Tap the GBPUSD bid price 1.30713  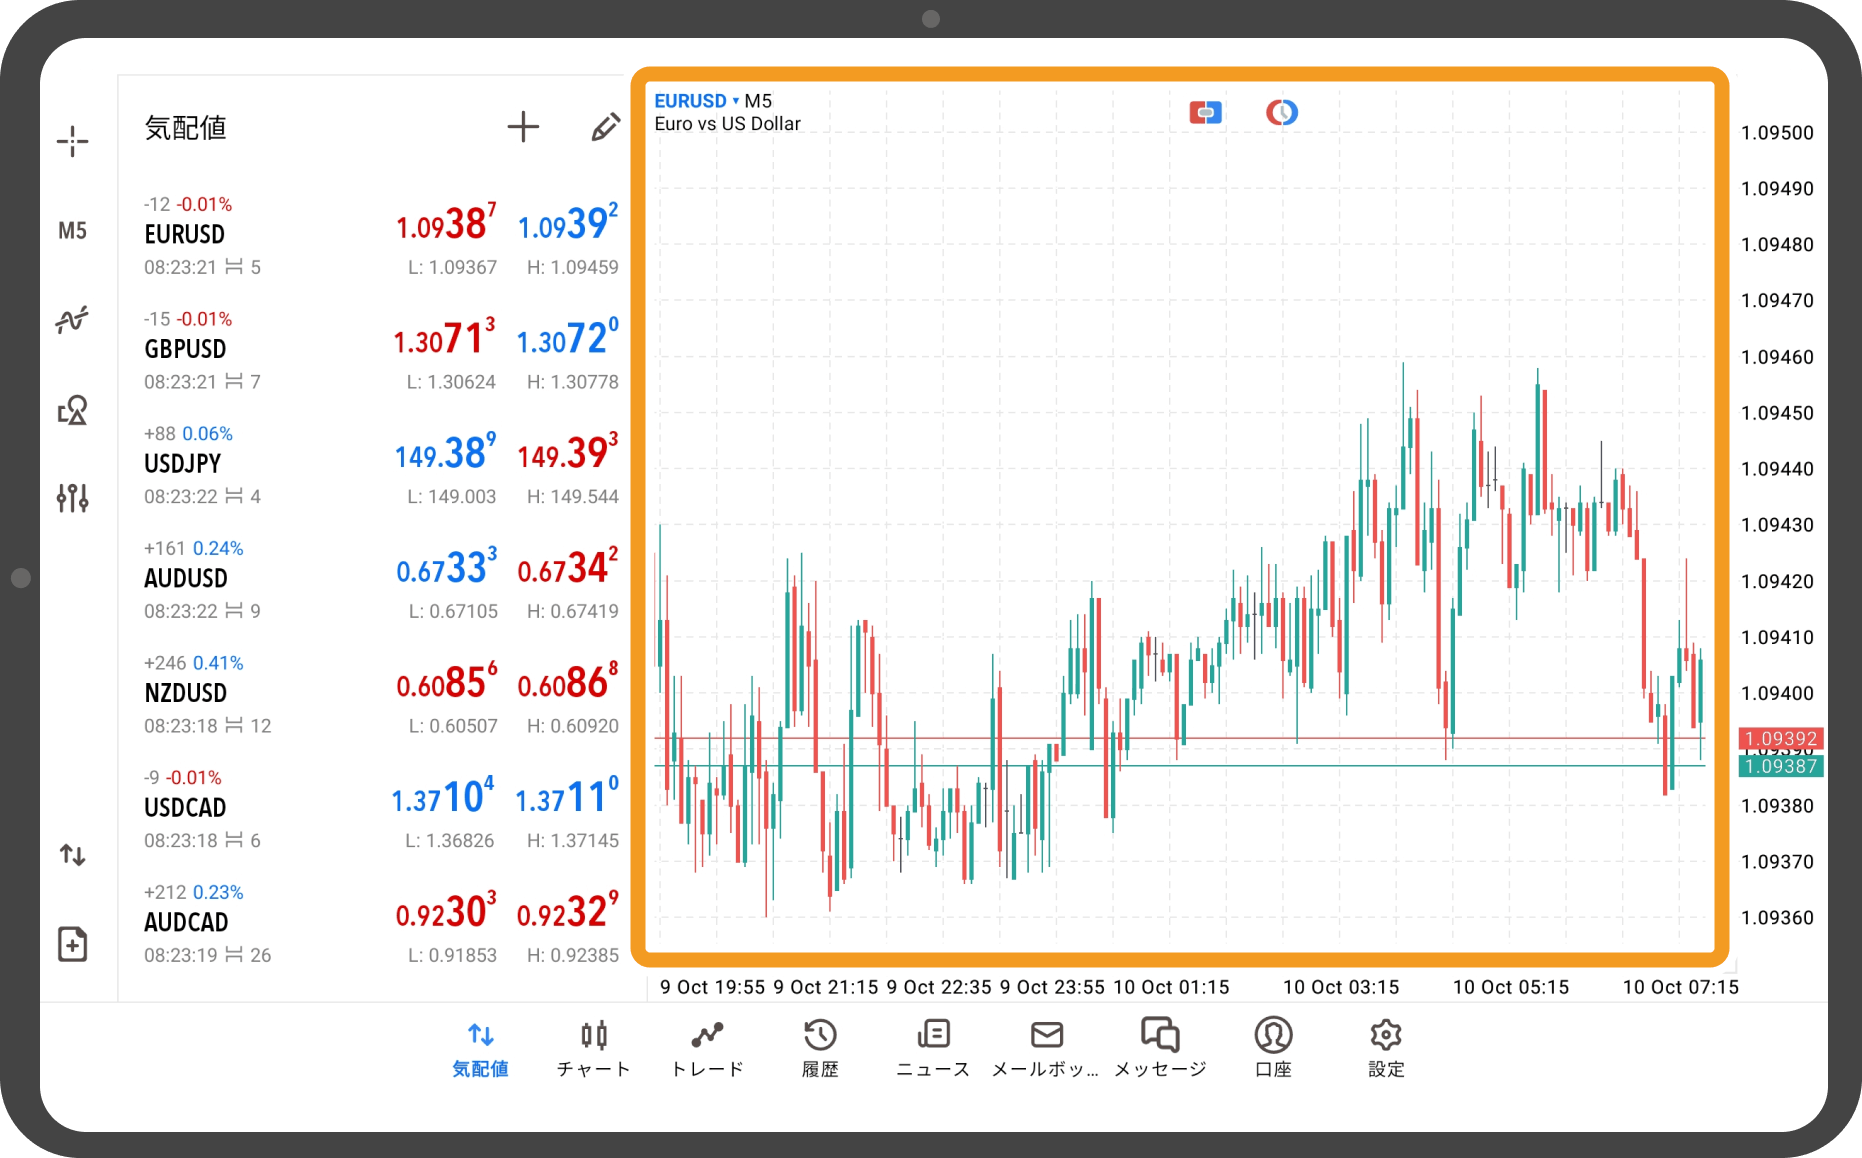pos(444,340)
